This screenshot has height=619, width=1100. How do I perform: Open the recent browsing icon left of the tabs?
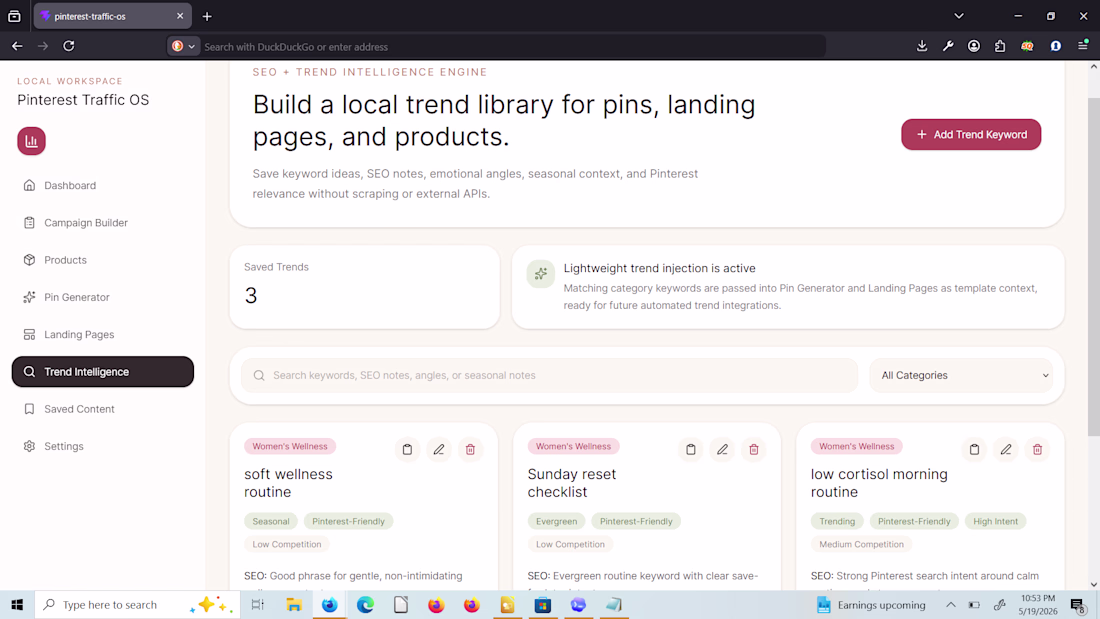[x=14, y=16]
